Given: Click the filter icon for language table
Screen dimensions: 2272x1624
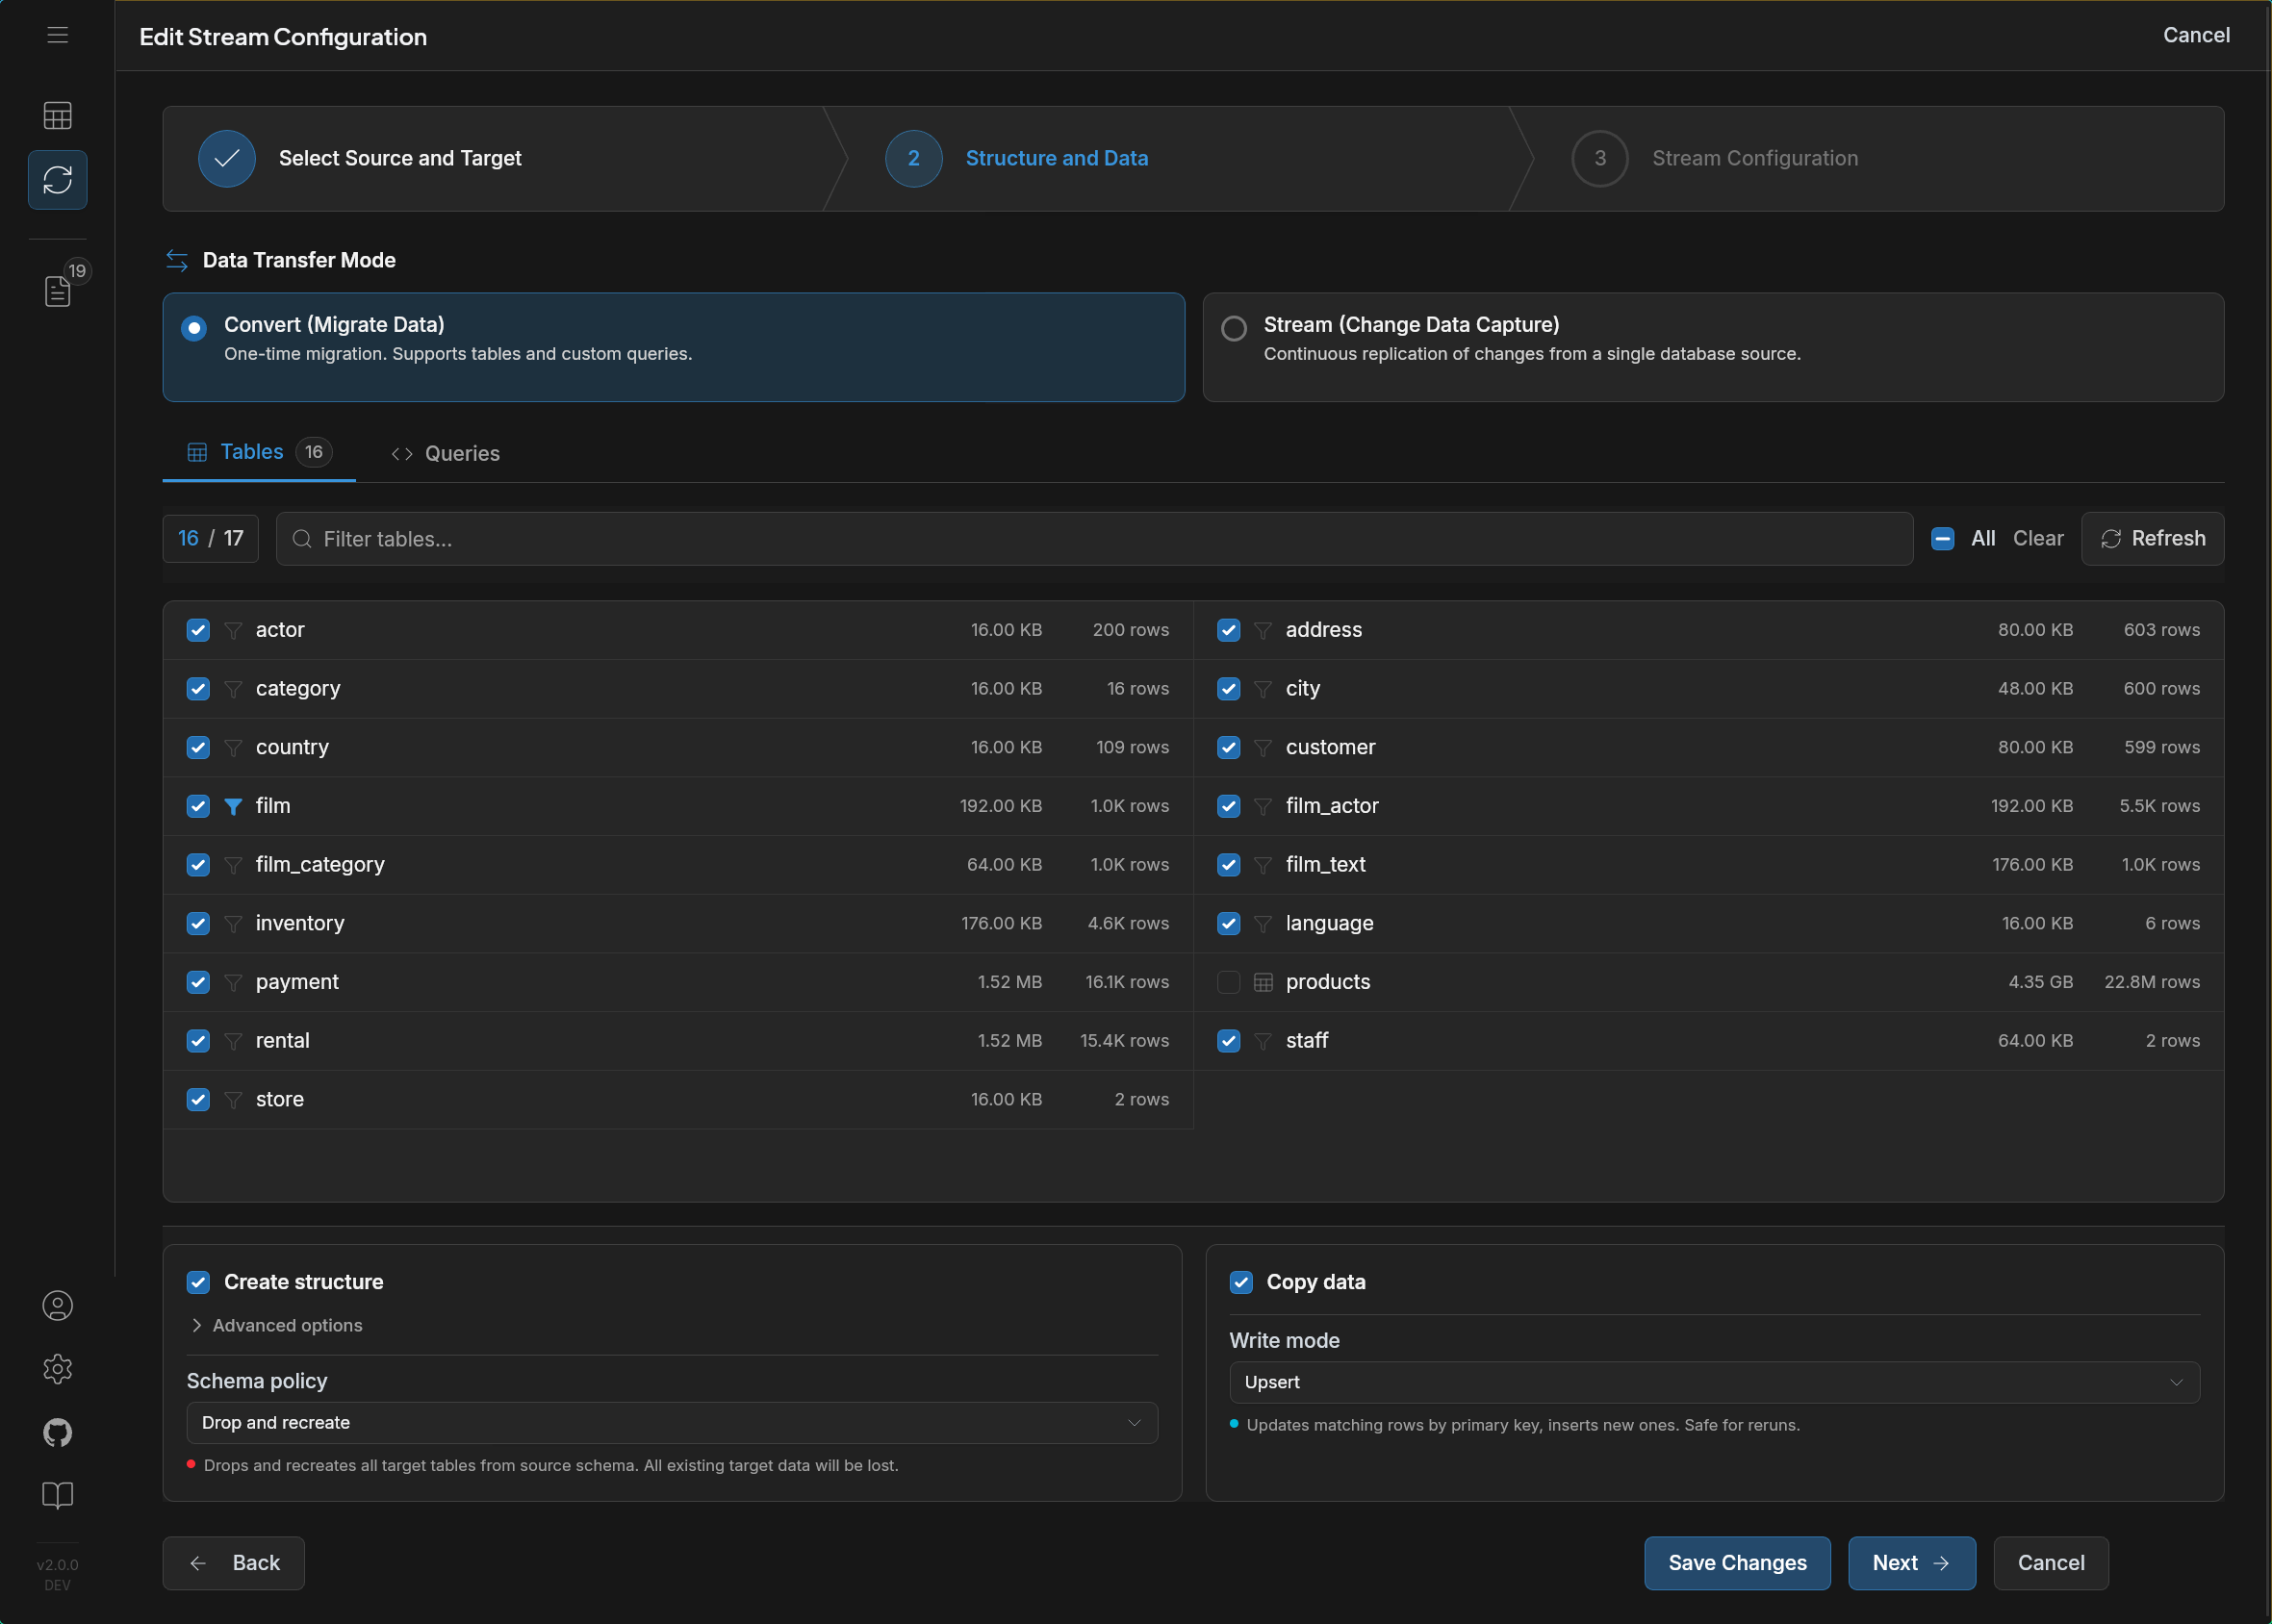Looking at the screenshot, I should click(1263, 924).
